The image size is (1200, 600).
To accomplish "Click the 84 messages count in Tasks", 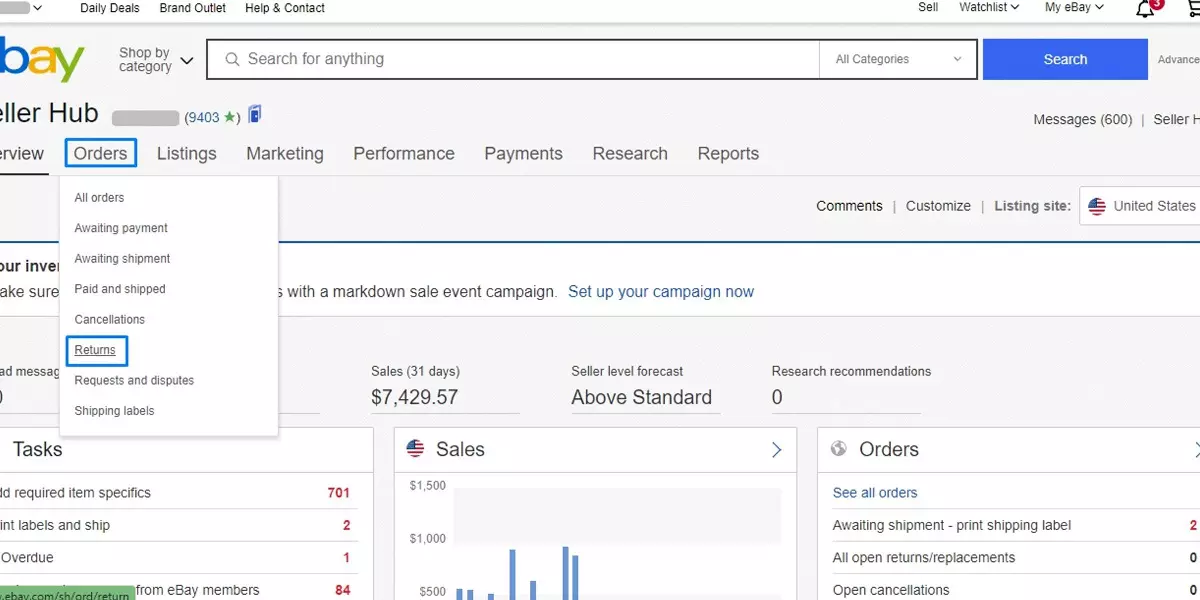I will coord(343,590).
